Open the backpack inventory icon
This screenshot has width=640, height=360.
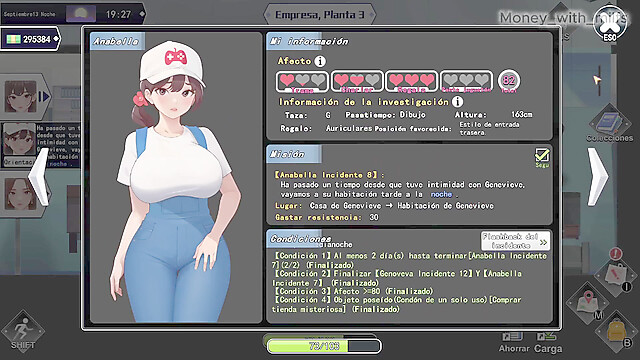[616, 331]
